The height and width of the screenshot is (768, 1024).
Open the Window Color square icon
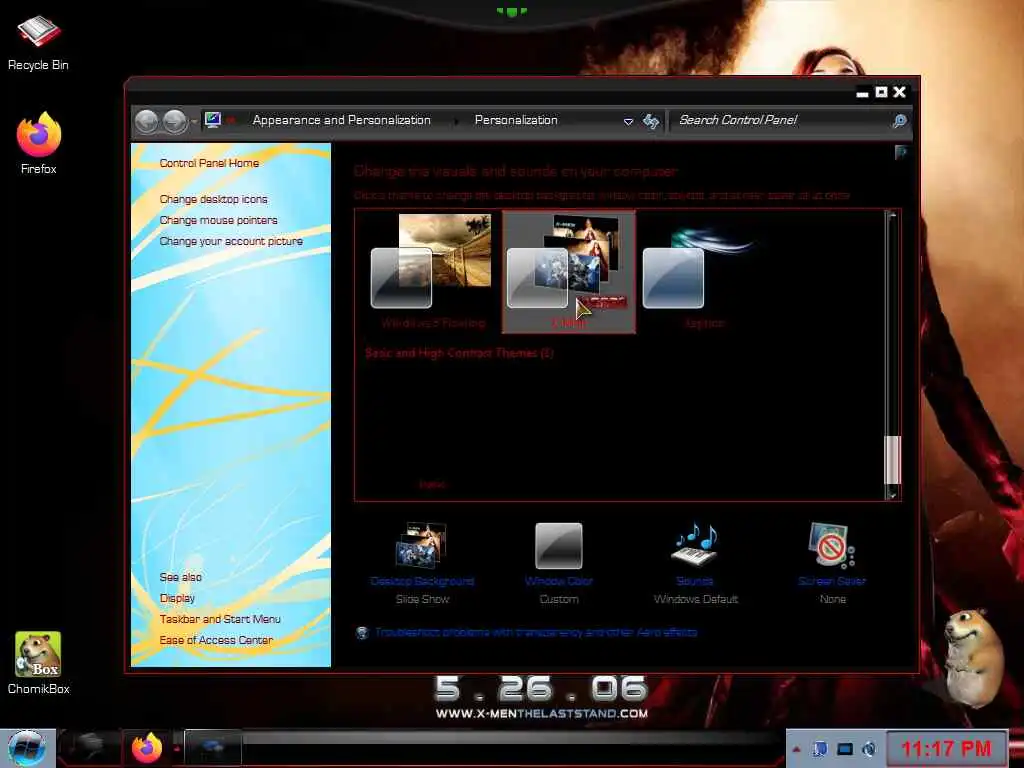558,545
